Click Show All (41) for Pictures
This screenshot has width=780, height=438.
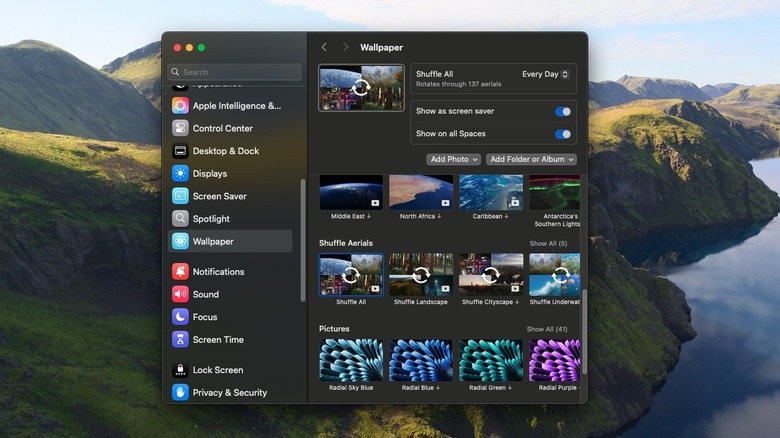(x=547, y=329)
